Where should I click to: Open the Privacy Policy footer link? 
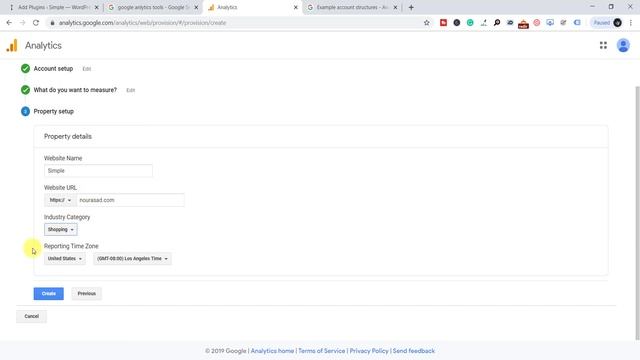[x=369, y=351]
